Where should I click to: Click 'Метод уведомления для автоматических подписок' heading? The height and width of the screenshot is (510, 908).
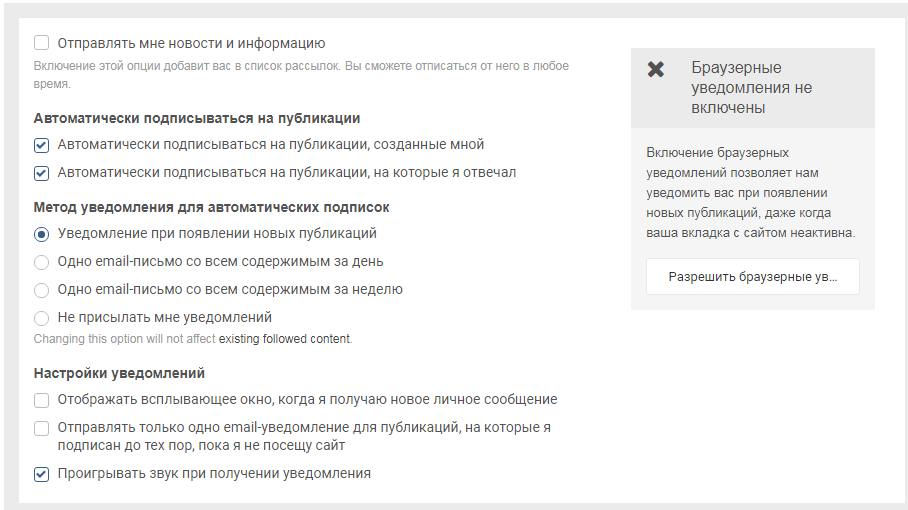pos(211,207)
